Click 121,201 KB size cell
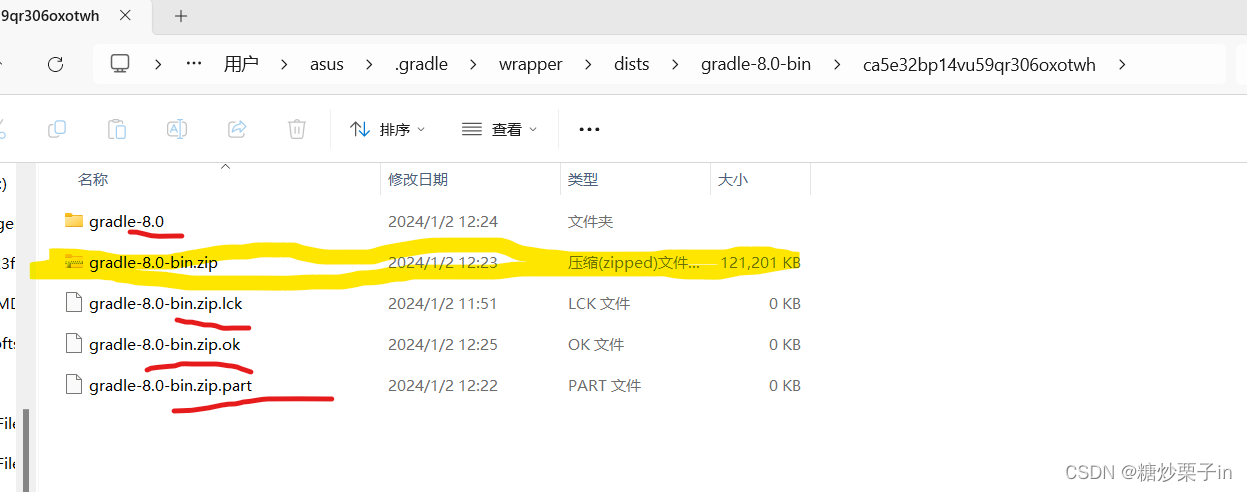 760,262
